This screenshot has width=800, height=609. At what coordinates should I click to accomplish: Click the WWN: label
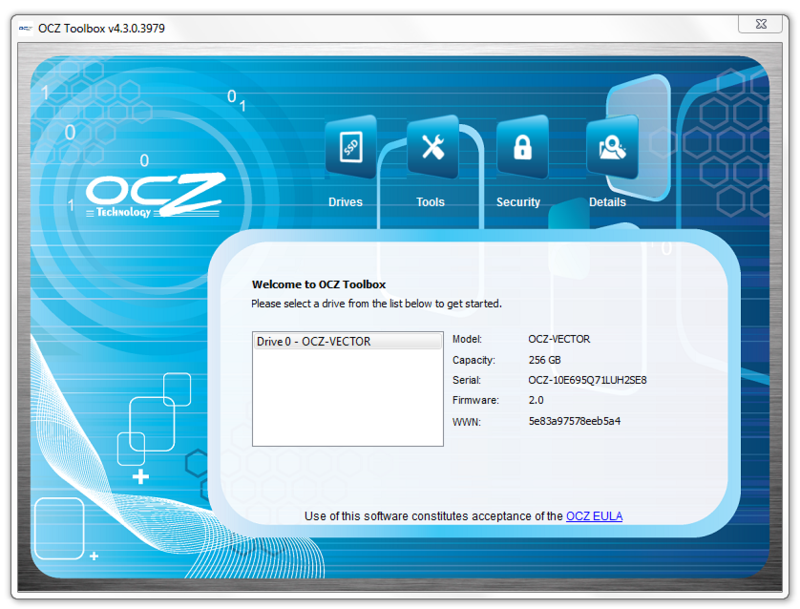pyautogui.click(x=466, y=422)
